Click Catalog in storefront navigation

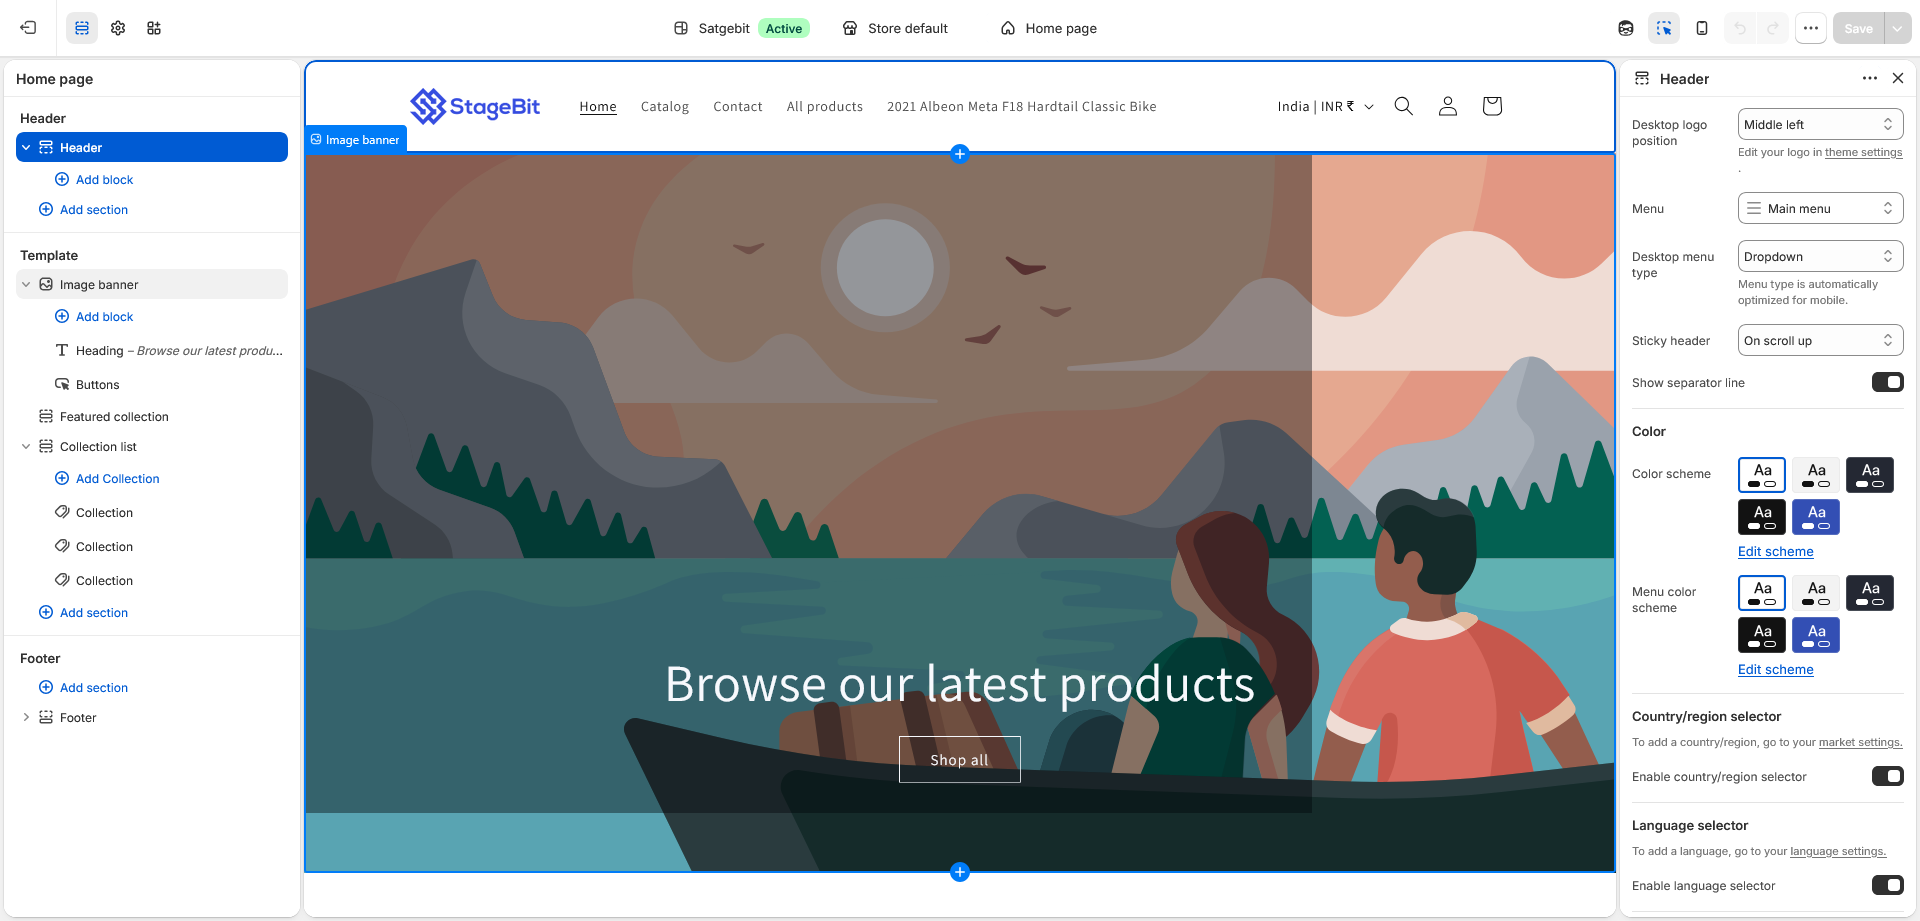[x=665, y=107]
